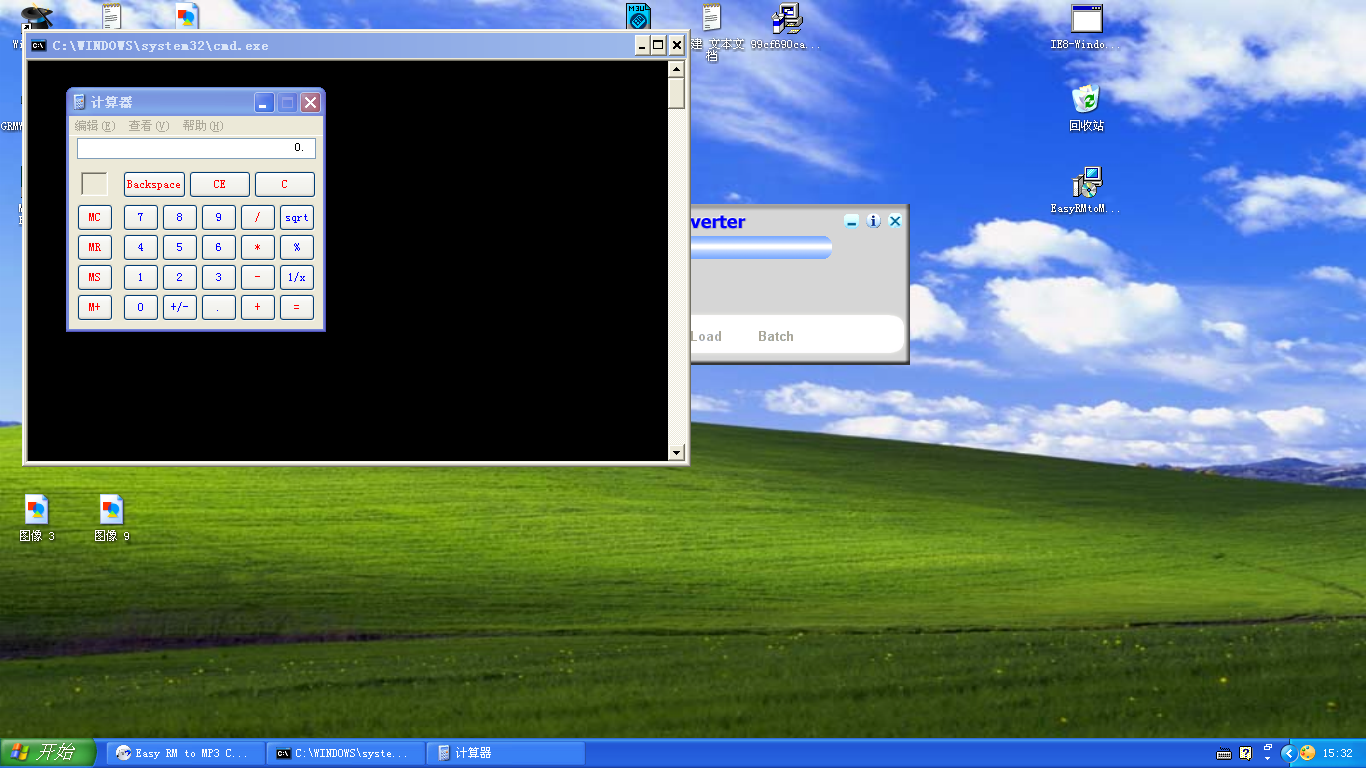The height and width of the screenshot is (768, 1366).
Task: Click digit 3 on the calculator
Action: (x=219, y=277)
